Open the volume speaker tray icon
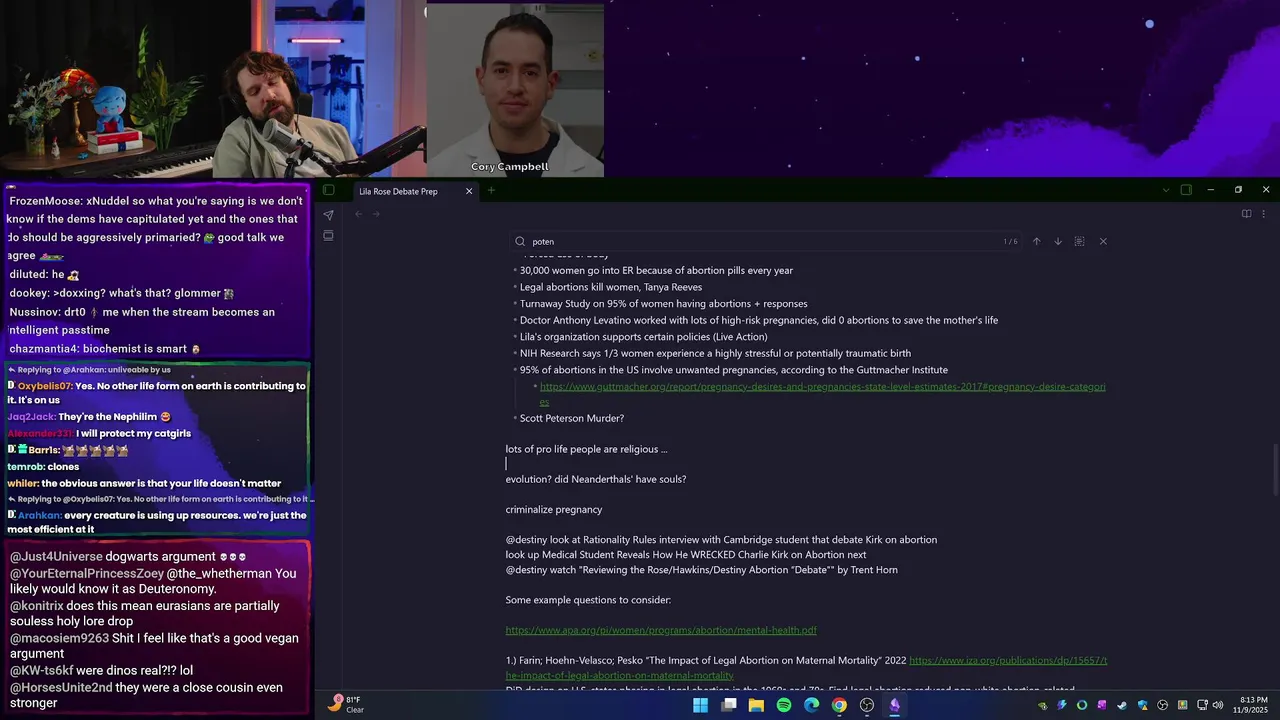 [x=1217, y=705]
